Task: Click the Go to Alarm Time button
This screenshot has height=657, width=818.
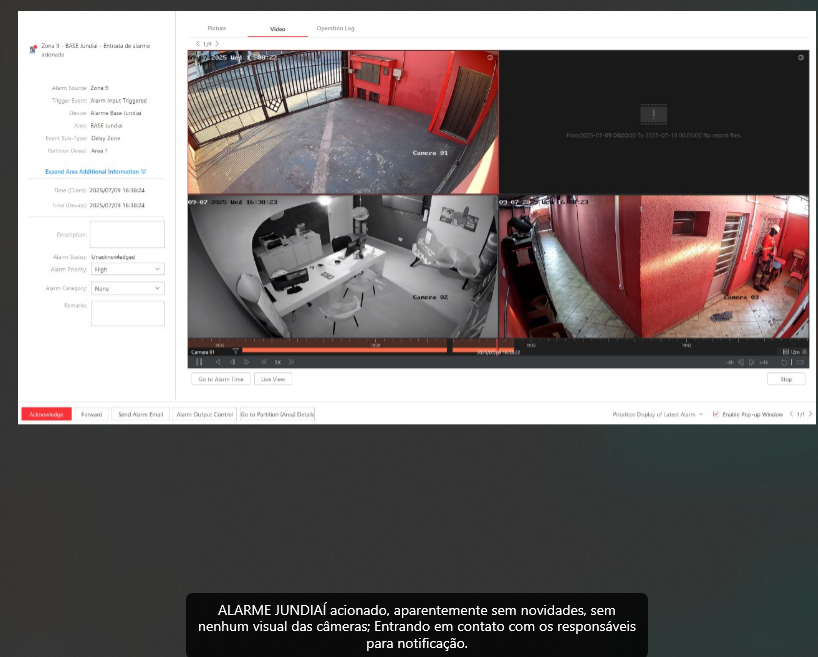Action: pos(220,380)
